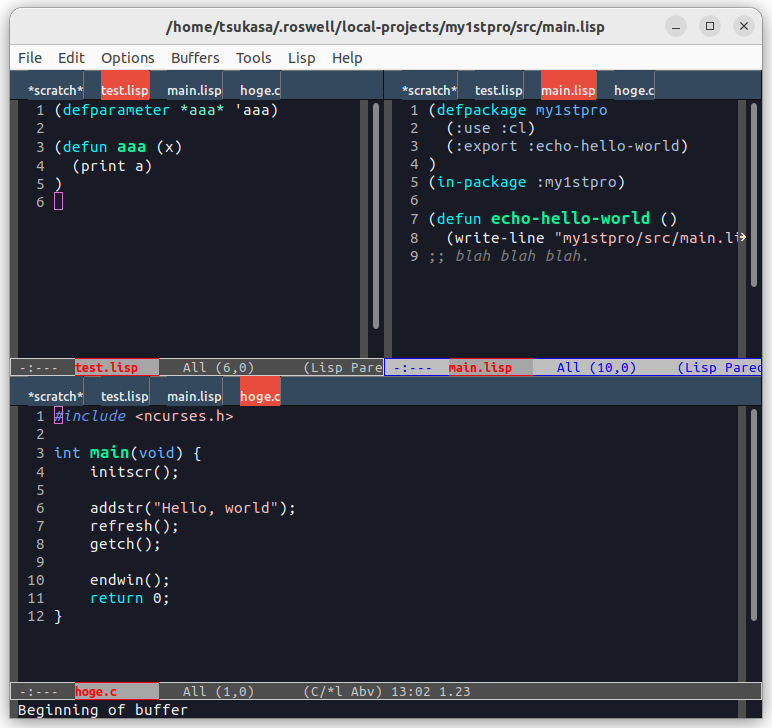Click on in-package keyword
772x728 pixels.
482,182
